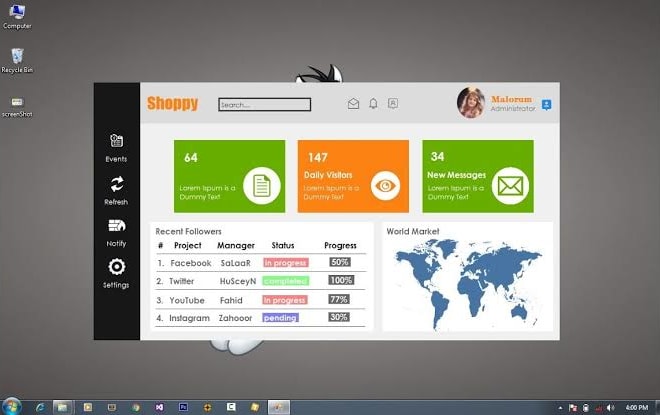This screenshot has height=415, width=660.
Task: Open Settings gear in sidebar
Action: point(117,267)
